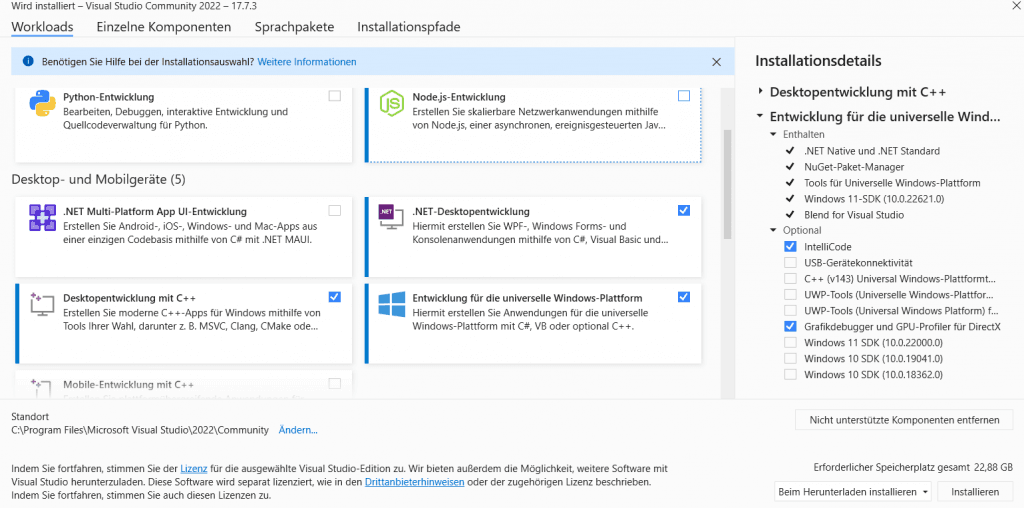The height and width of the screenshot is (508, 1024).
Task: Open the Sprachpakete tab
Action: tap(293, 27)
